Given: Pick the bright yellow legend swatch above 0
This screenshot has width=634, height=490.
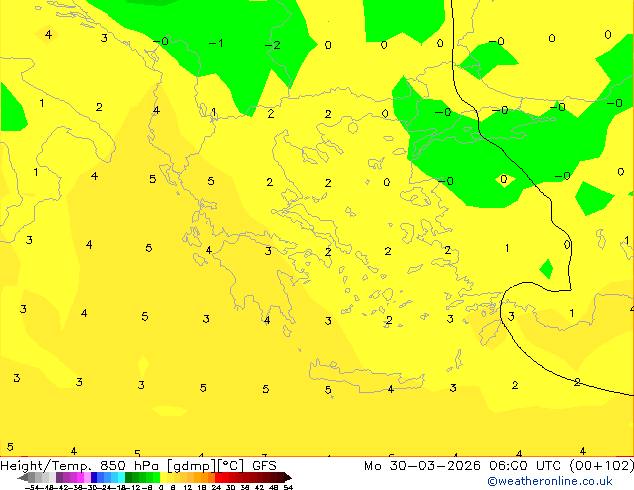Looking at the screenshot, I should (163, 477).
